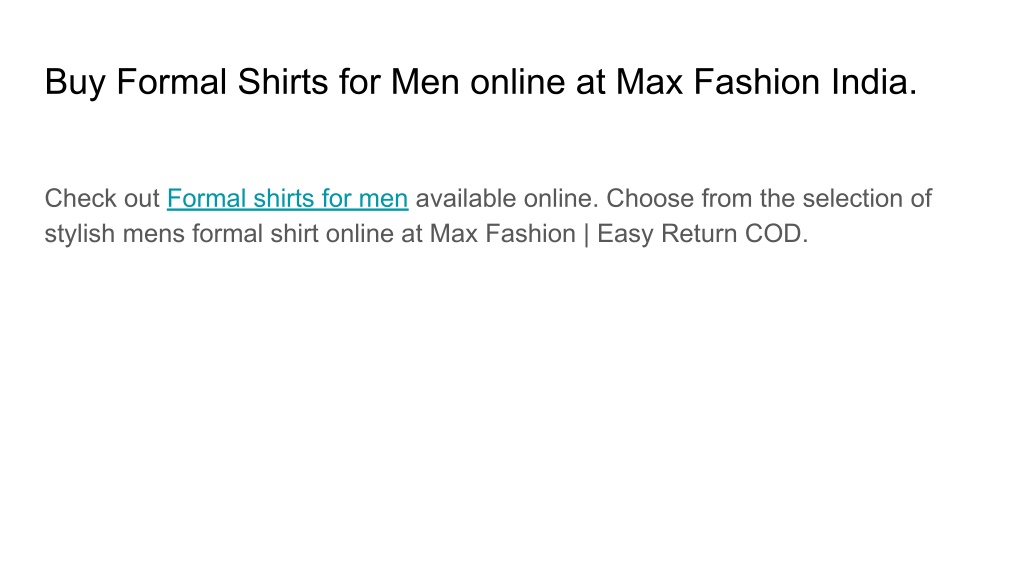Click 'Choose from the selection of' text
The image size is (1024, 576).
pos(769,199)
